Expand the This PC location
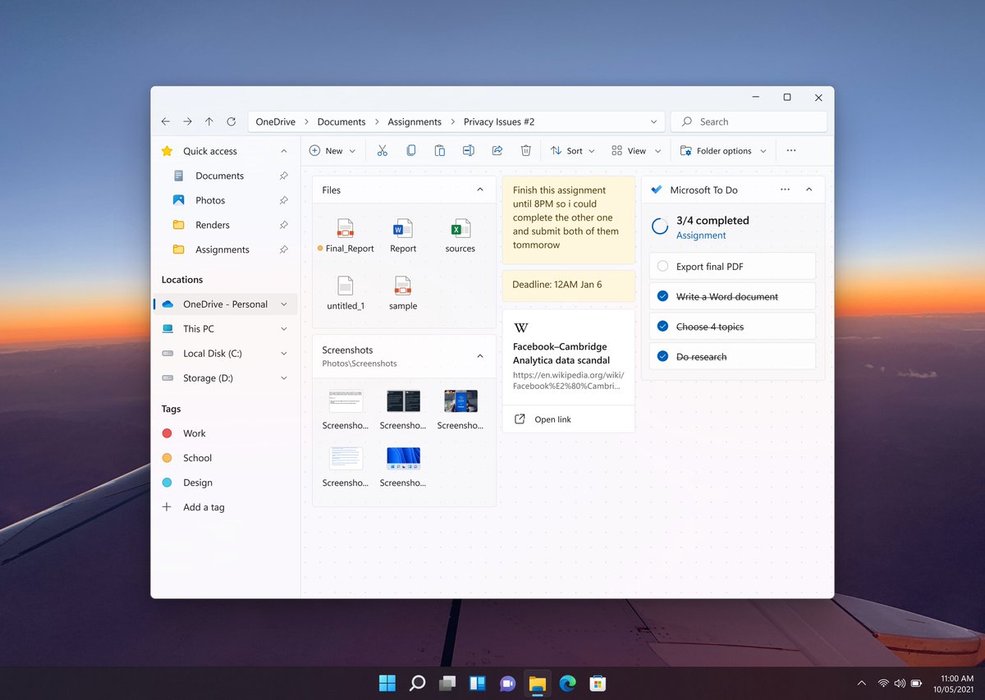The height and width of the screenshot is (700, 985). click(x=284, y=329)
